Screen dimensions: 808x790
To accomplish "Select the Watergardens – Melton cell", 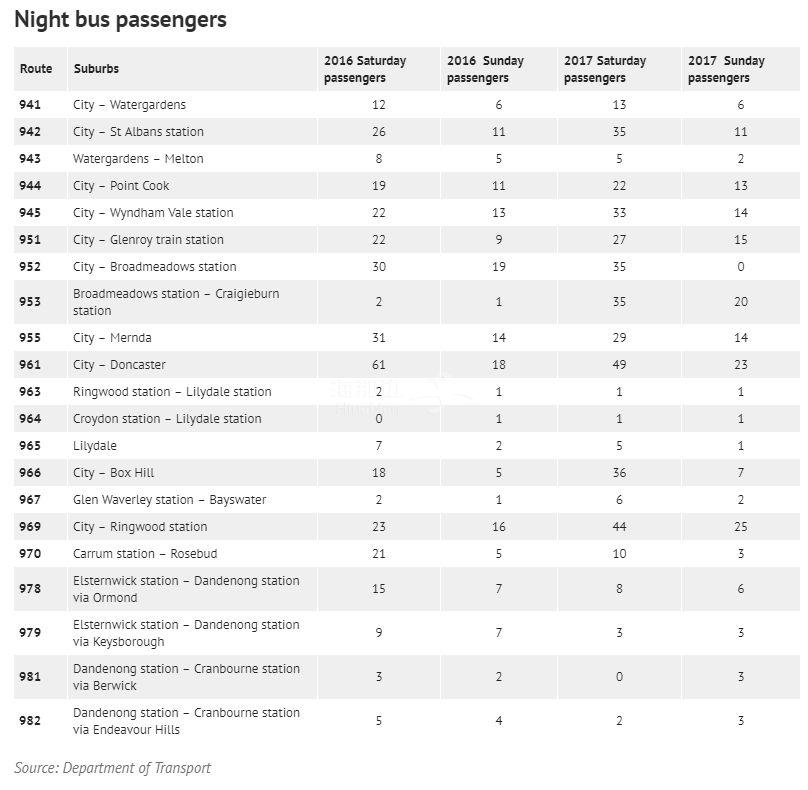I will 138,159.
